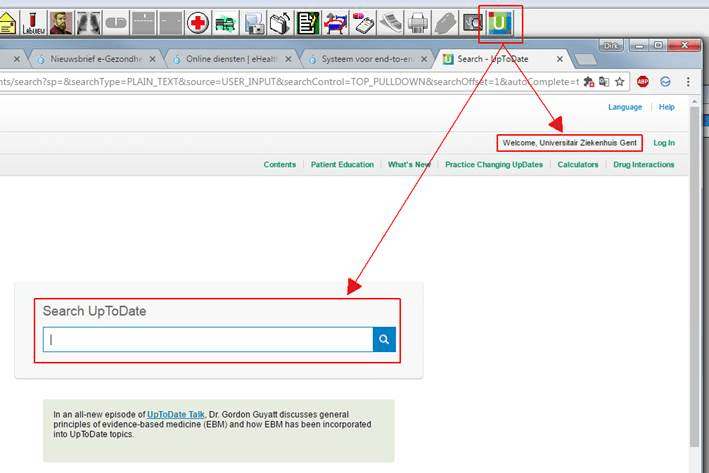Screen dimensions: 709x473
Task: Close the Nieuwsbrief e-Gezondheid tab
Action: [152, 59]
